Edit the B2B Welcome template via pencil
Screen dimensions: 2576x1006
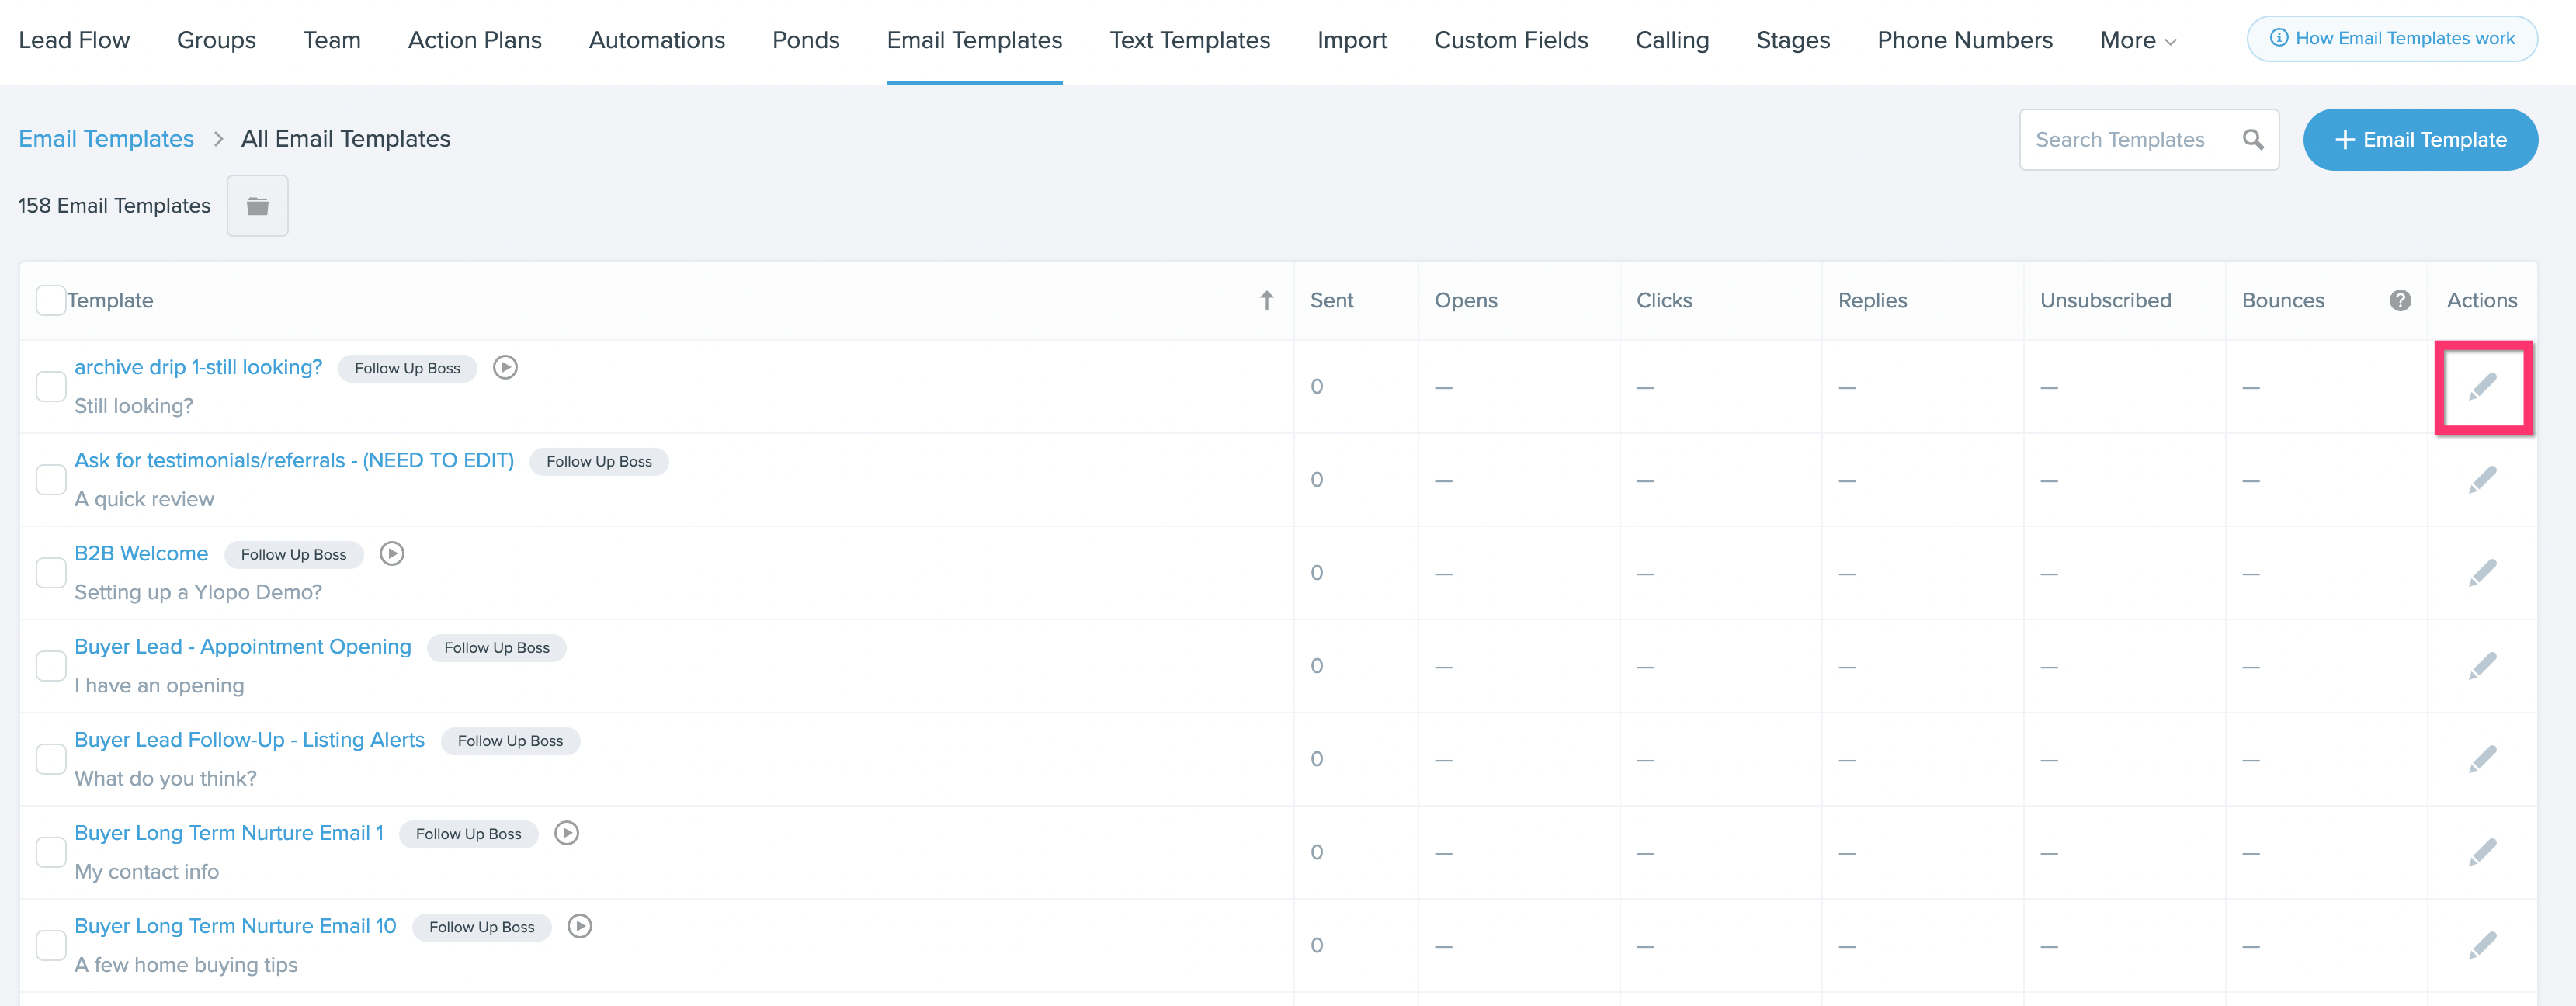coord(2482,573)
